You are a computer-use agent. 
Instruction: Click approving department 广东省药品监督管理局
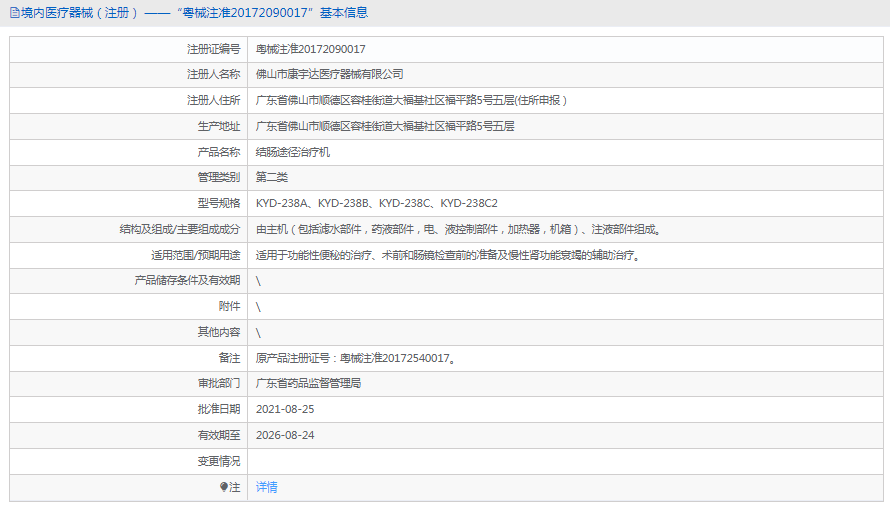(x=308, y=383)
